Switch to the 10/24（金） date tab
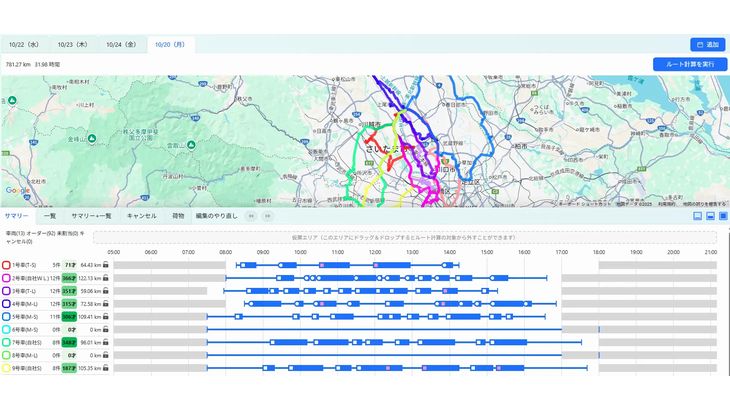Viewport: 730px width, 410px height. coord(121,44)
